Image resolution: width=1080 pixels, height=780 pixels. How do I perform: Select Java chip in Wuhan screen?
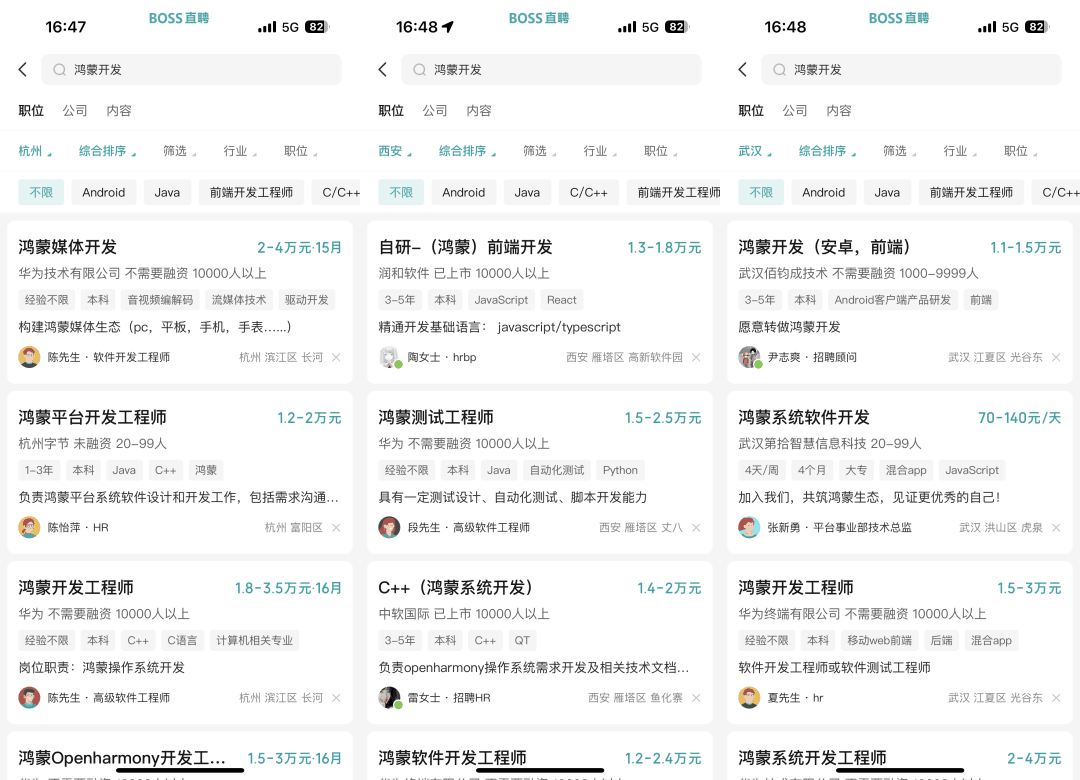pos(887,192)
